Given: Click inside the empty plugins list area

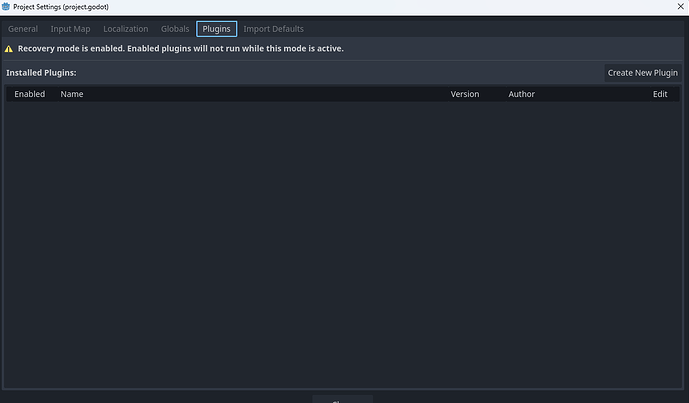Looking at the screenshot, I should point(344,240).
